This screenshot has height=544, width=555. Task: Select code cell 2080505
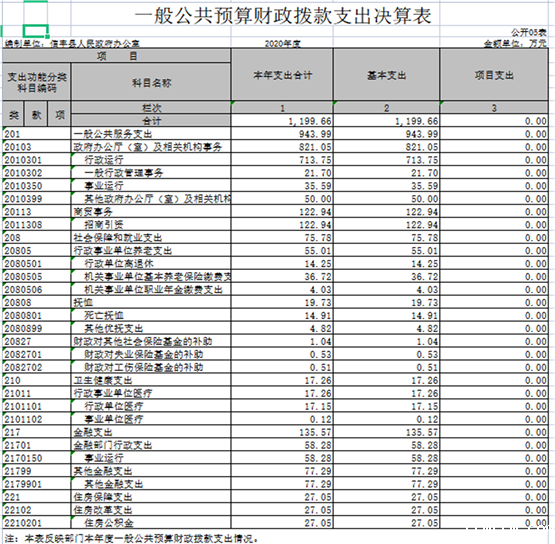37,276
